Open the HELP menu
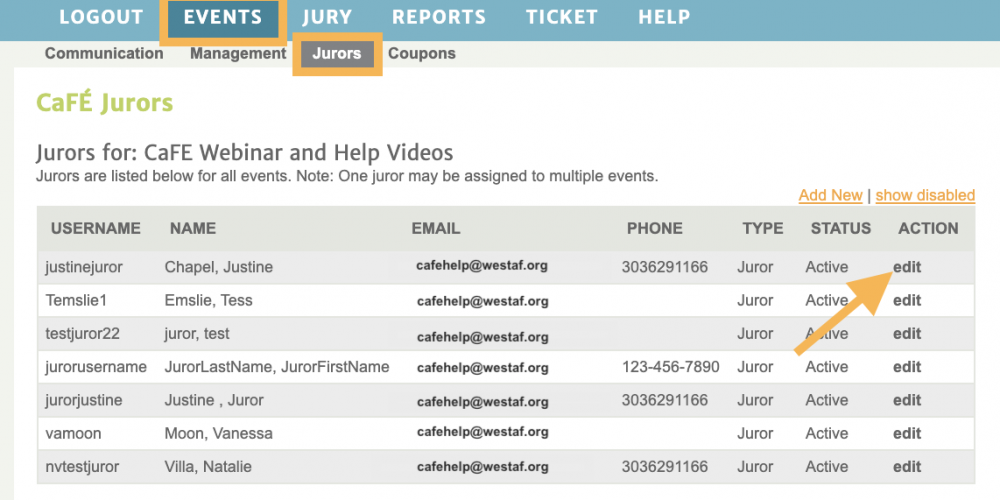 (x=664, y=17)
